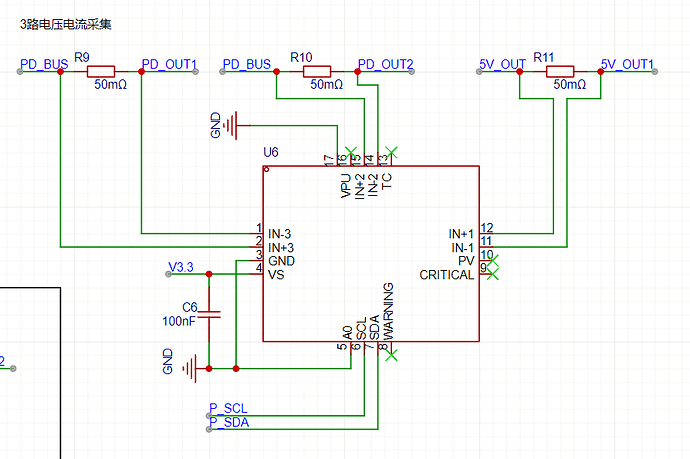Click the PD_OUT1 net label
690x459 pixels.
pyautogui.click(x=170, y=64)
